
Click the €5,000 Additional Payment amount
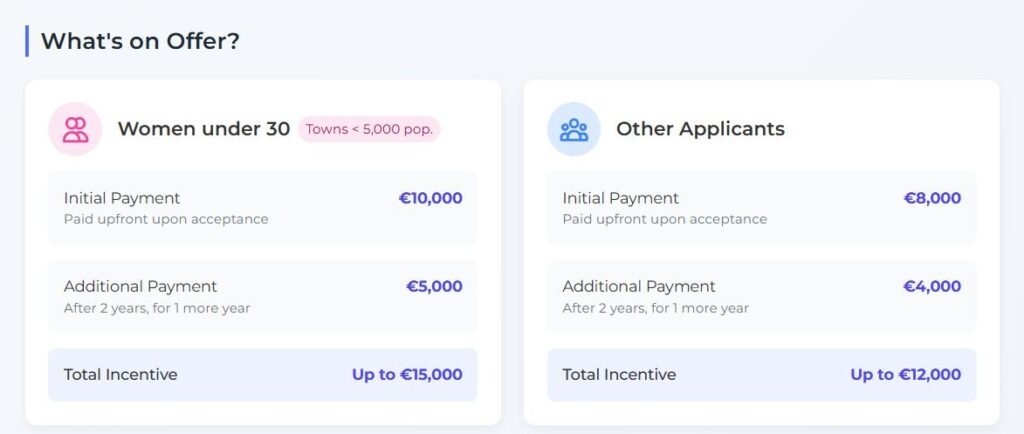pos(434,287)
